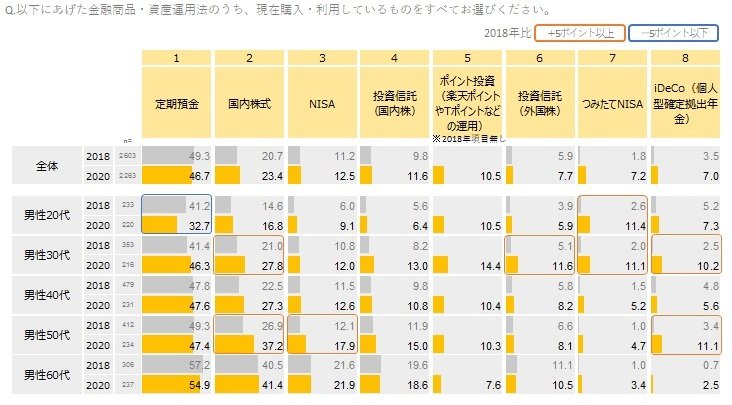Click the orange '+5ポイント以上' legend box
Viewport: 732px width, 405px height.
[580, 33]
